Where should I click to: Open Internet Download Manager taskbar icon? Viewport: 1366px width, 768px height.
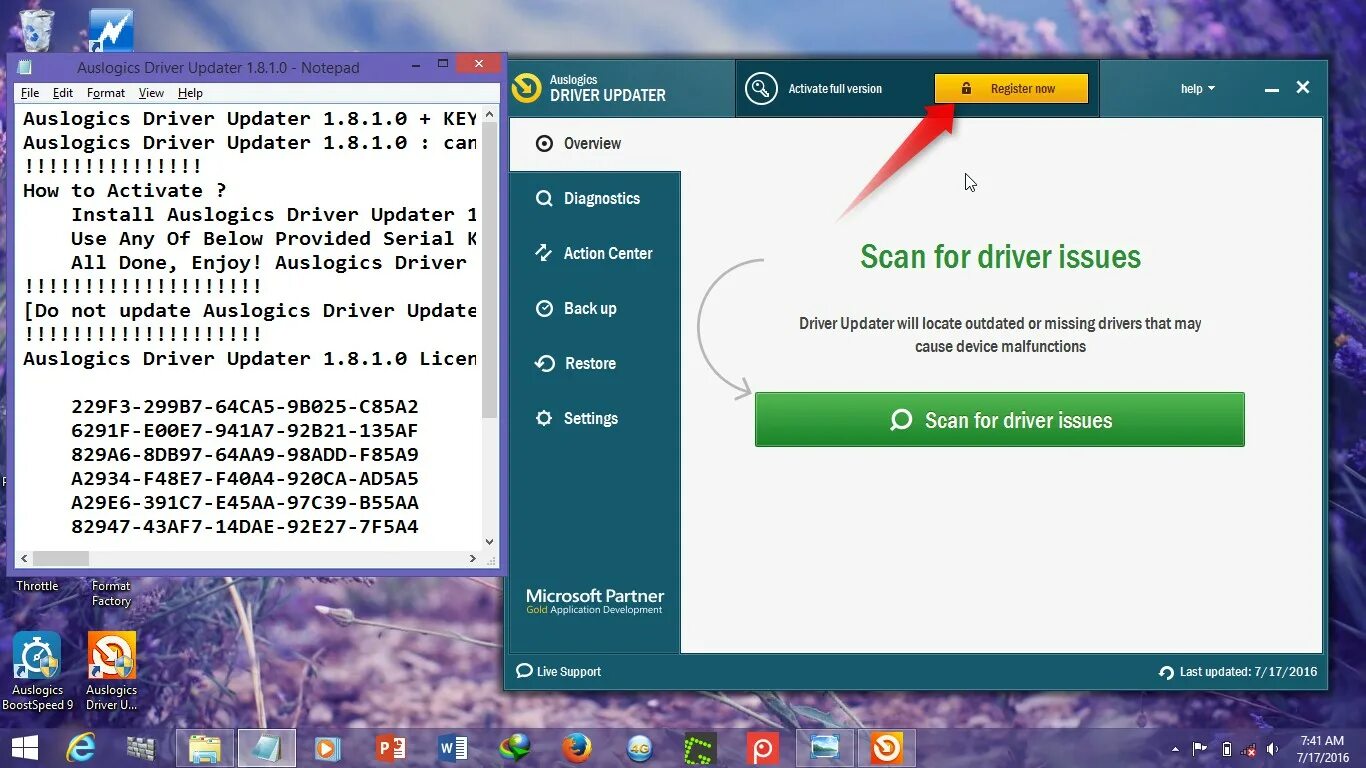(516, 748)
